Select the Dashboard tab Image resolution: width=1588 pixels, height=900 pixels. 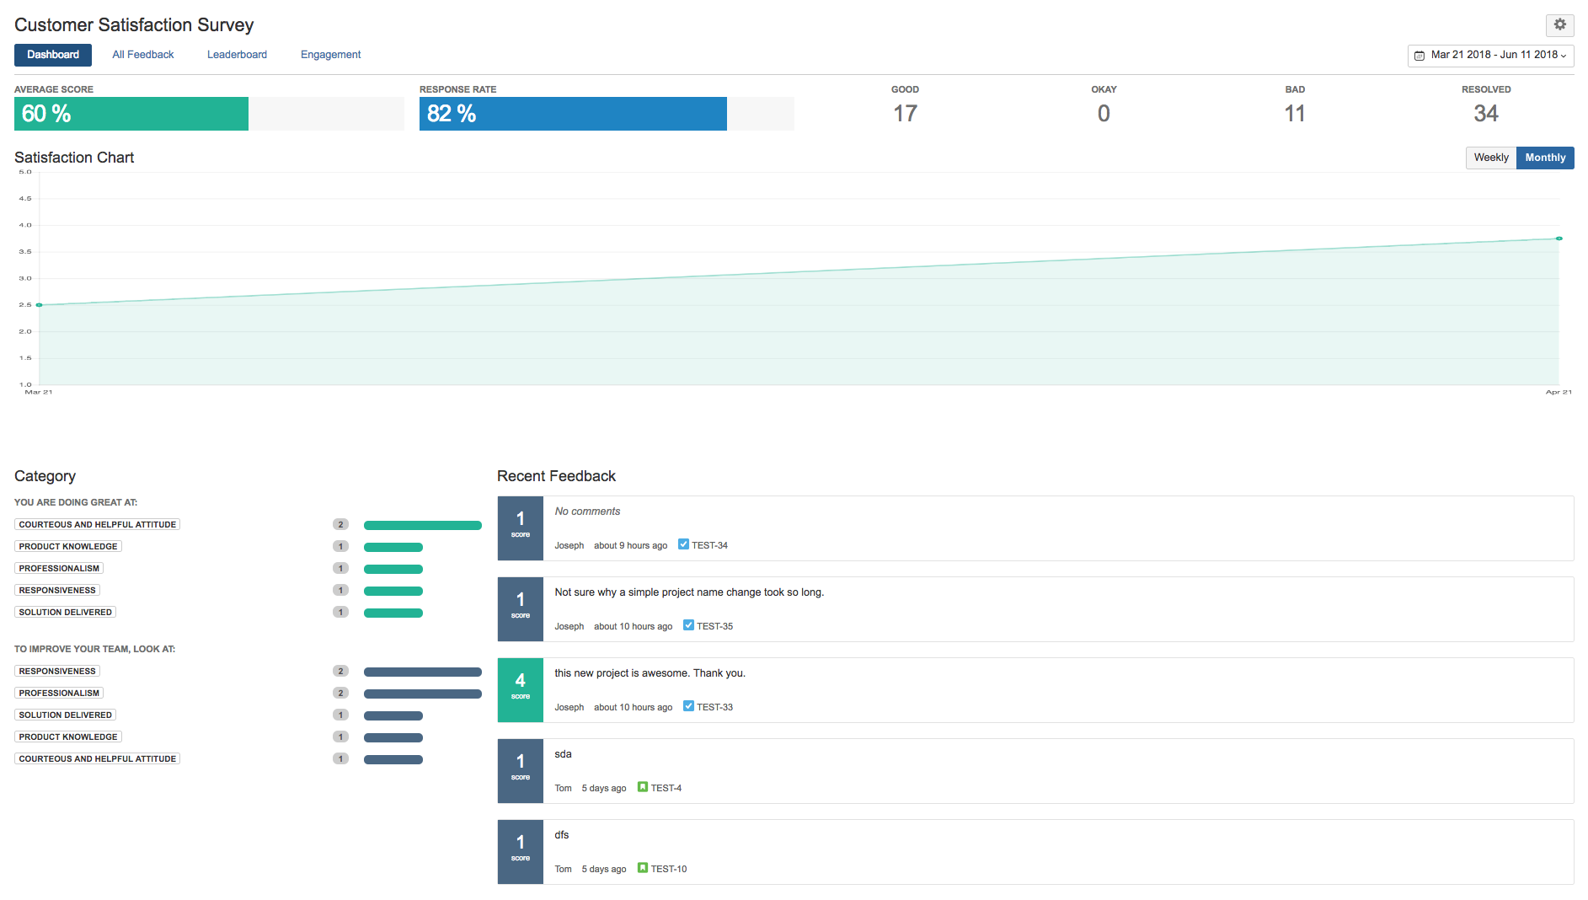coord(53,55)
